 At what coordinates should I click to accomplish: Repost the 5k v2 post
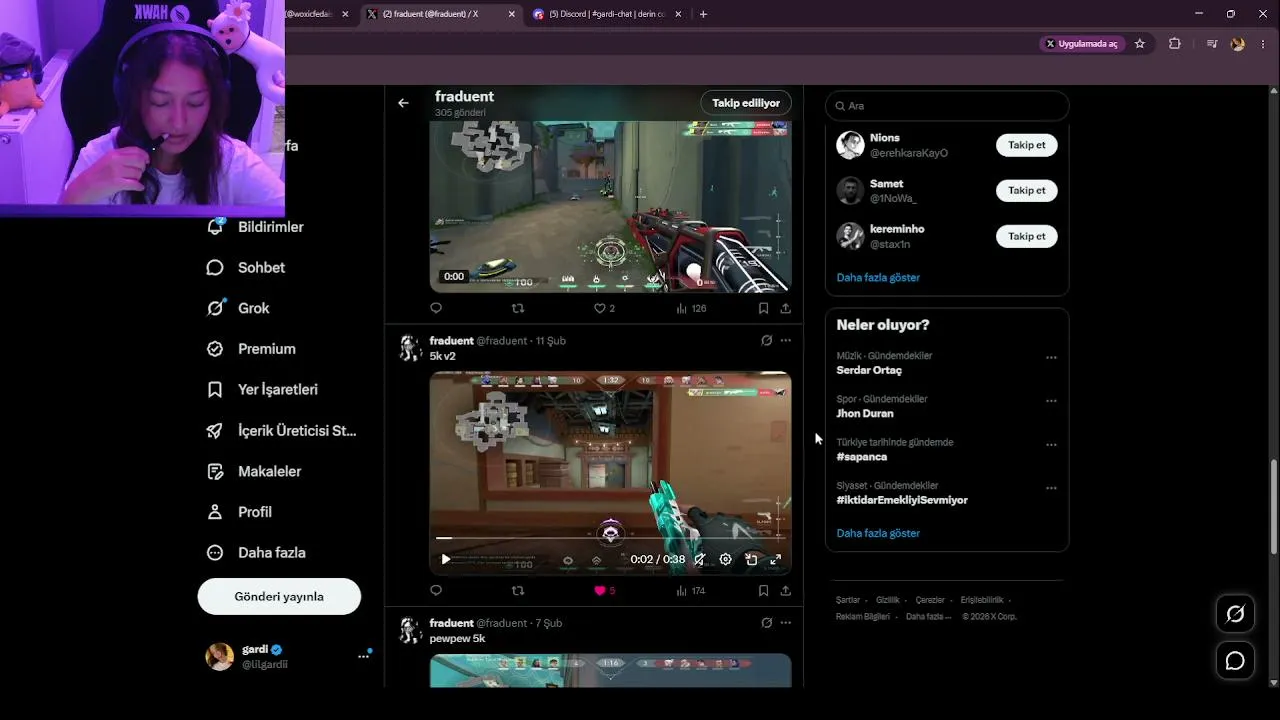pyautogui.click(x=518, y=591)
